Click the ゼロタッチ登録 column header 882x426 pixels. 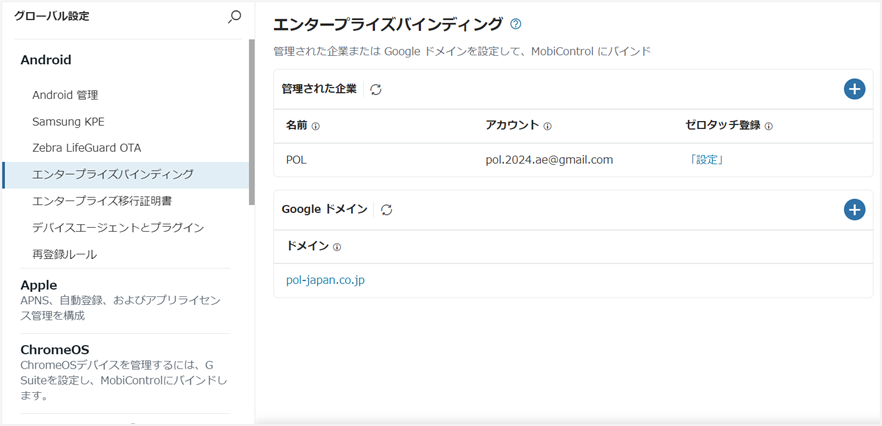[723, 125]
